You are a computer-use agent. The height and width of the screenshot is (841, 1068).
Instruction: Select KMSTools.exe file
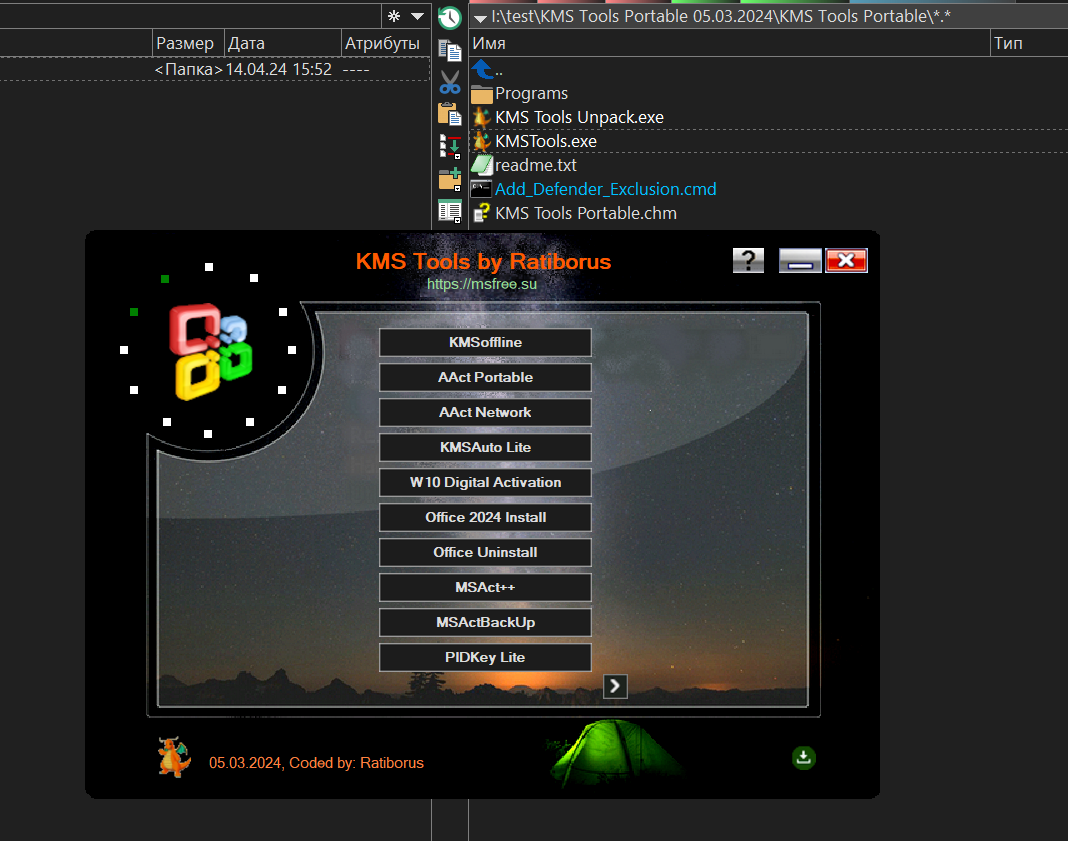pyautogui.click(x=546, y=141)
